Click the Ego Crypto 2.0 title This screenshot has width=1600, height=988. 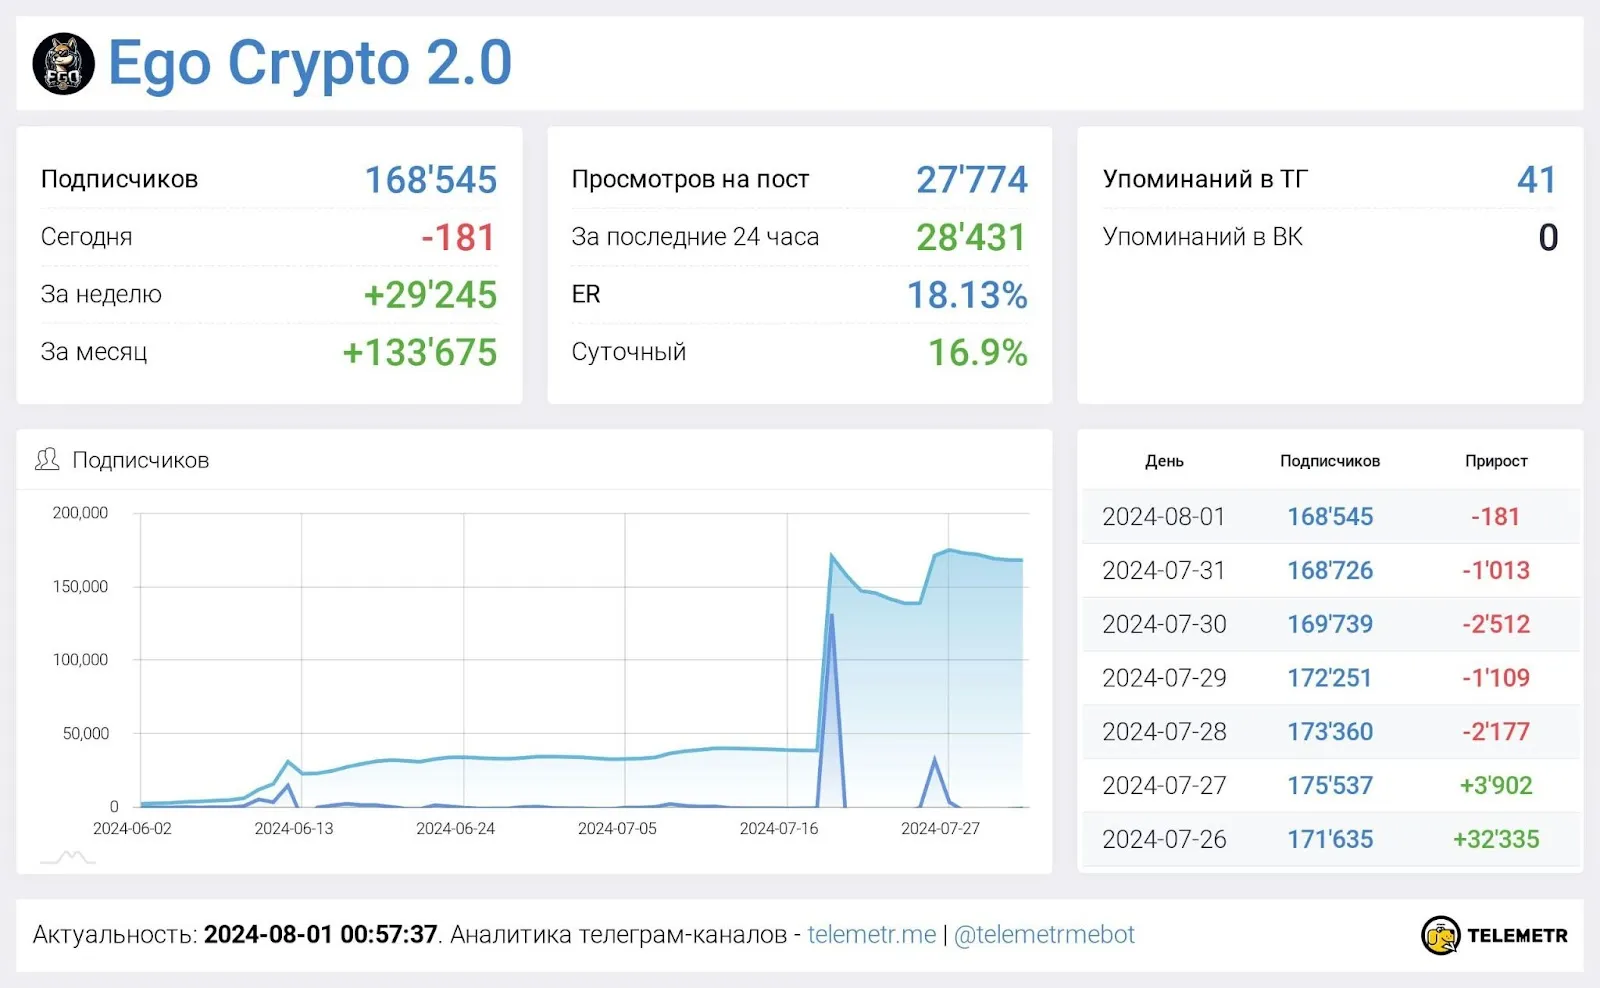pos(310,63)
